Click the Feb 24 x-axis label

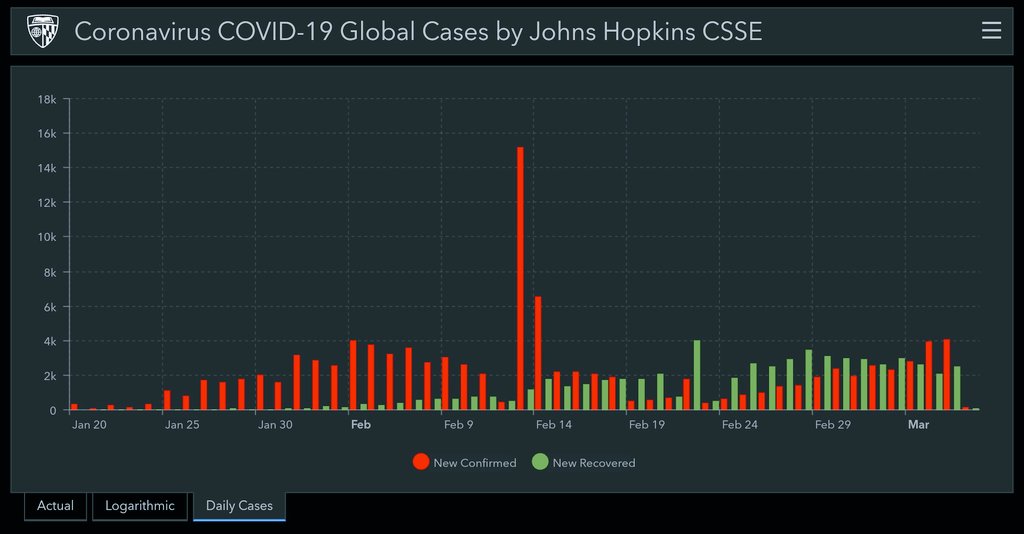[739, 424]
